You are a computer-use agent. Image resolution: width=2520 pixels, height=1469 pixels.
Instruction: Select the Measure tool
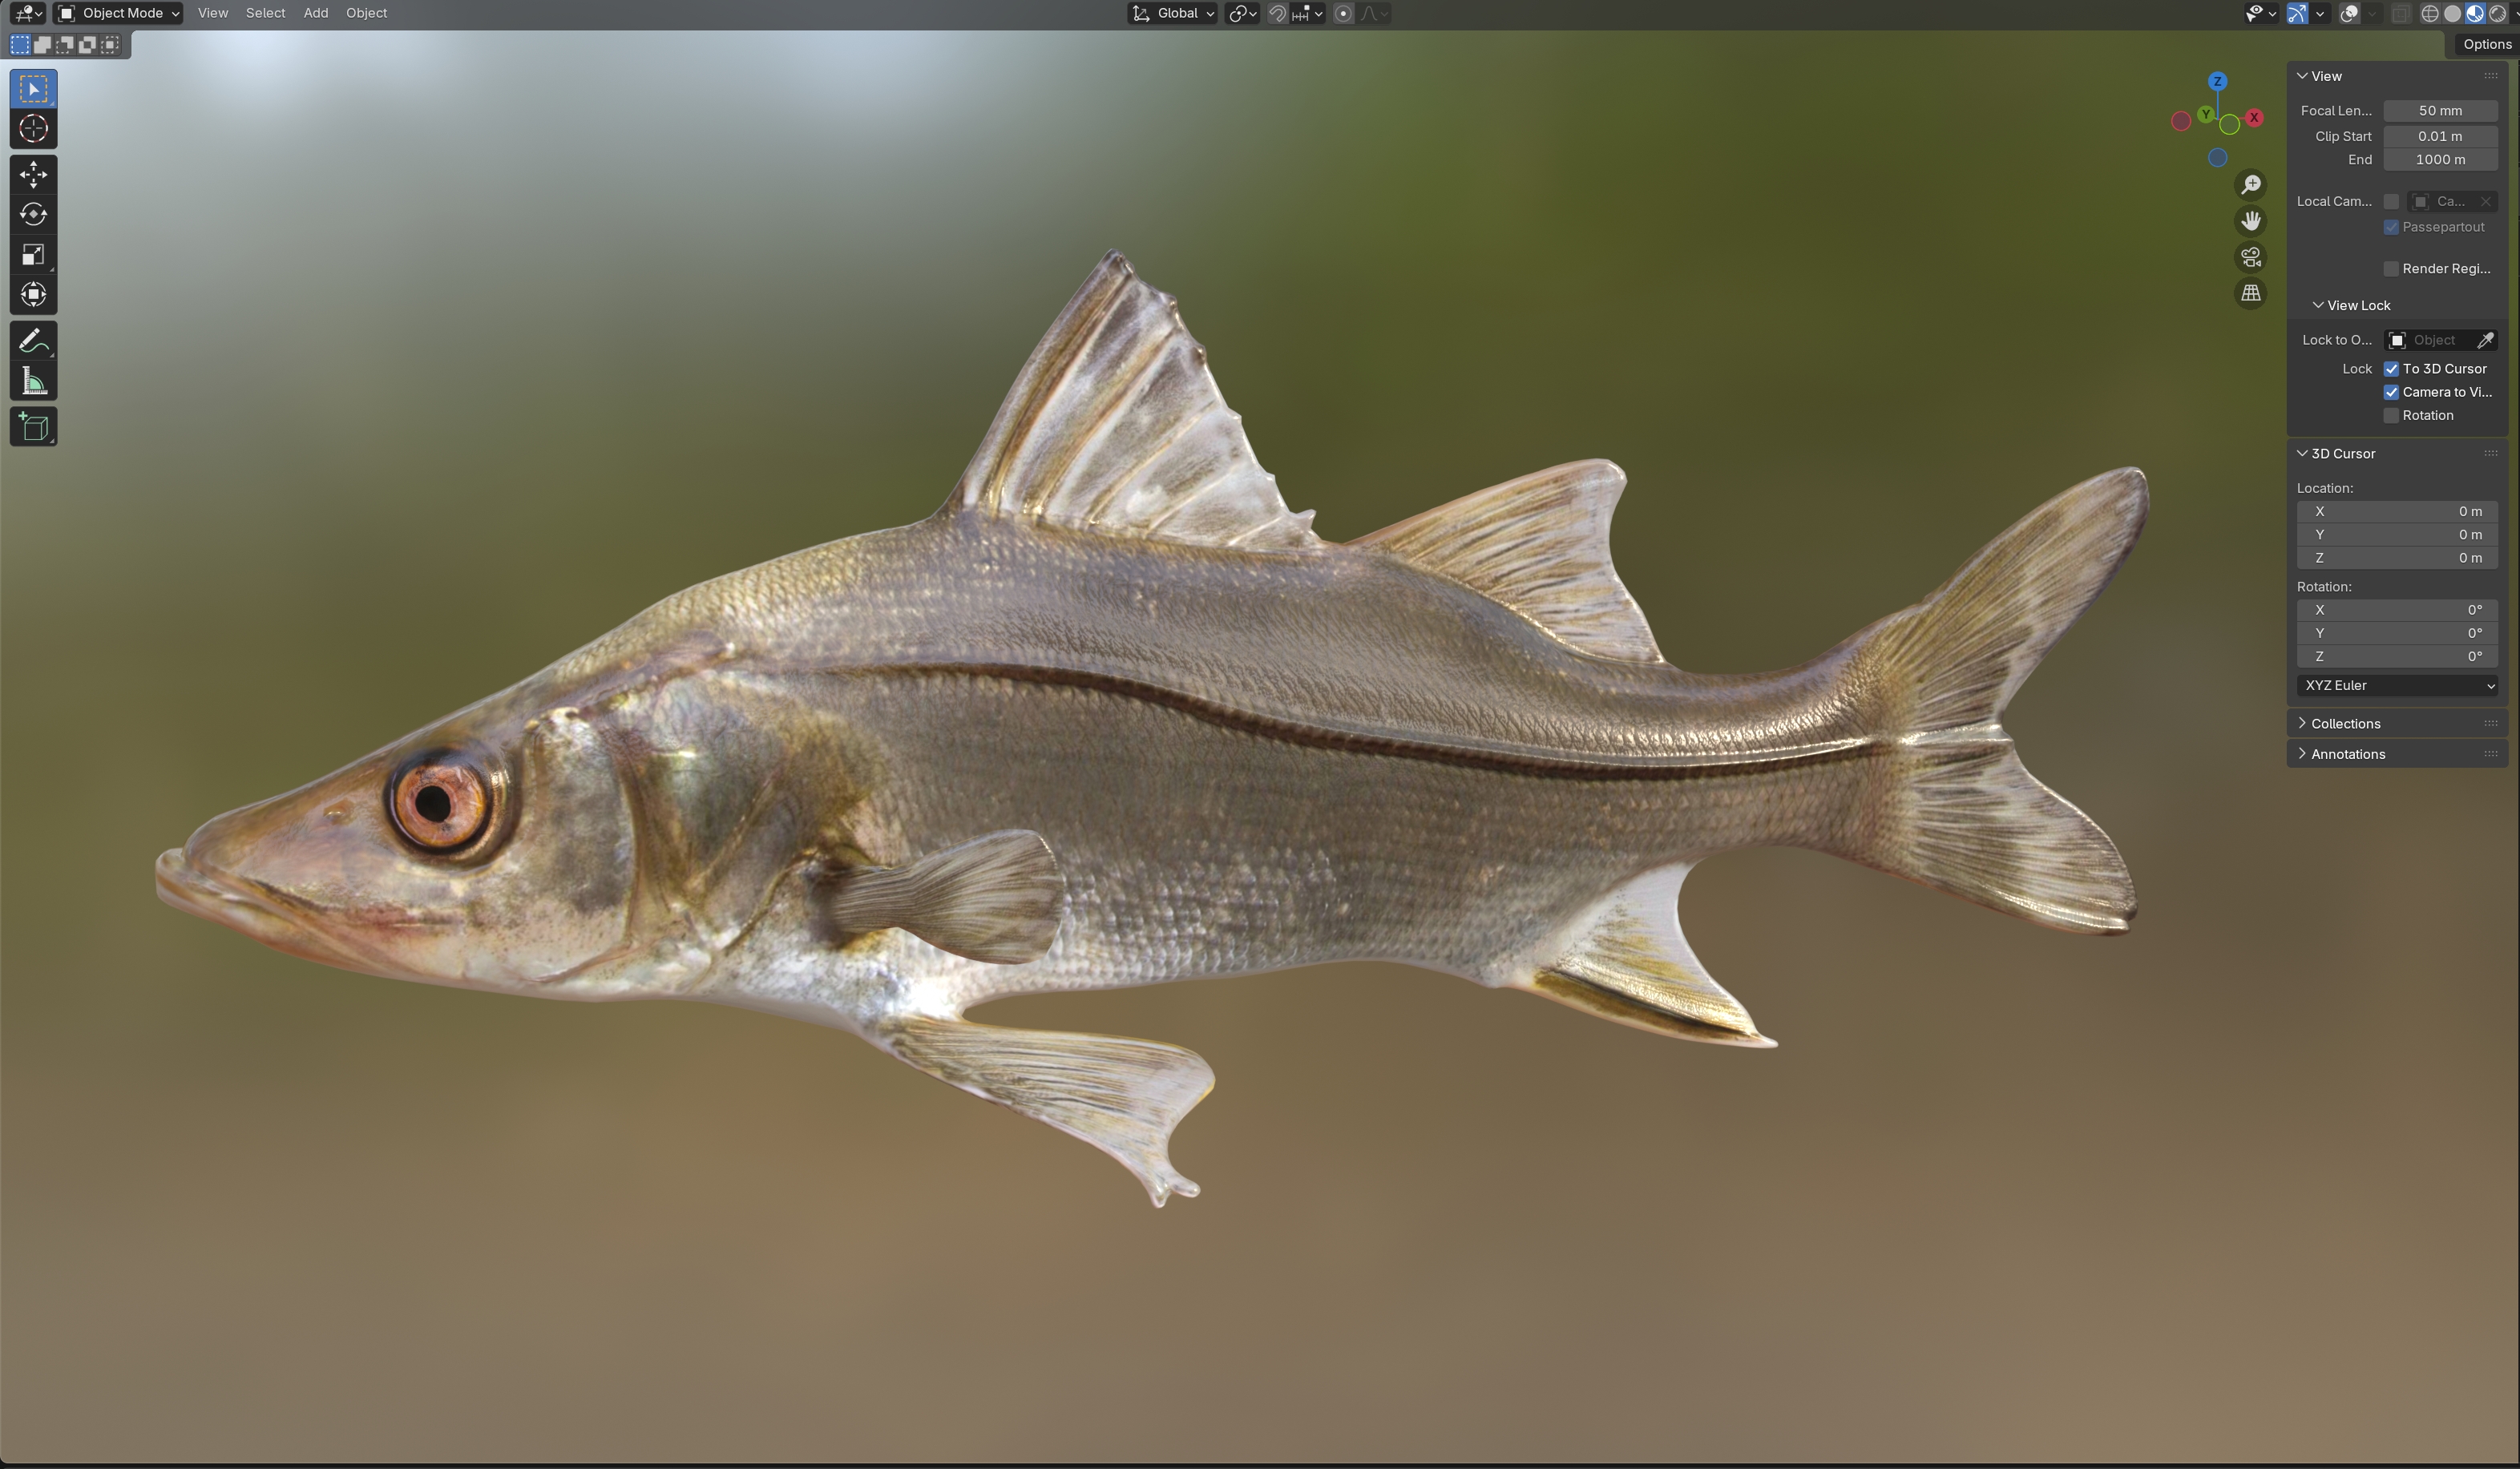tap(33, 381)
